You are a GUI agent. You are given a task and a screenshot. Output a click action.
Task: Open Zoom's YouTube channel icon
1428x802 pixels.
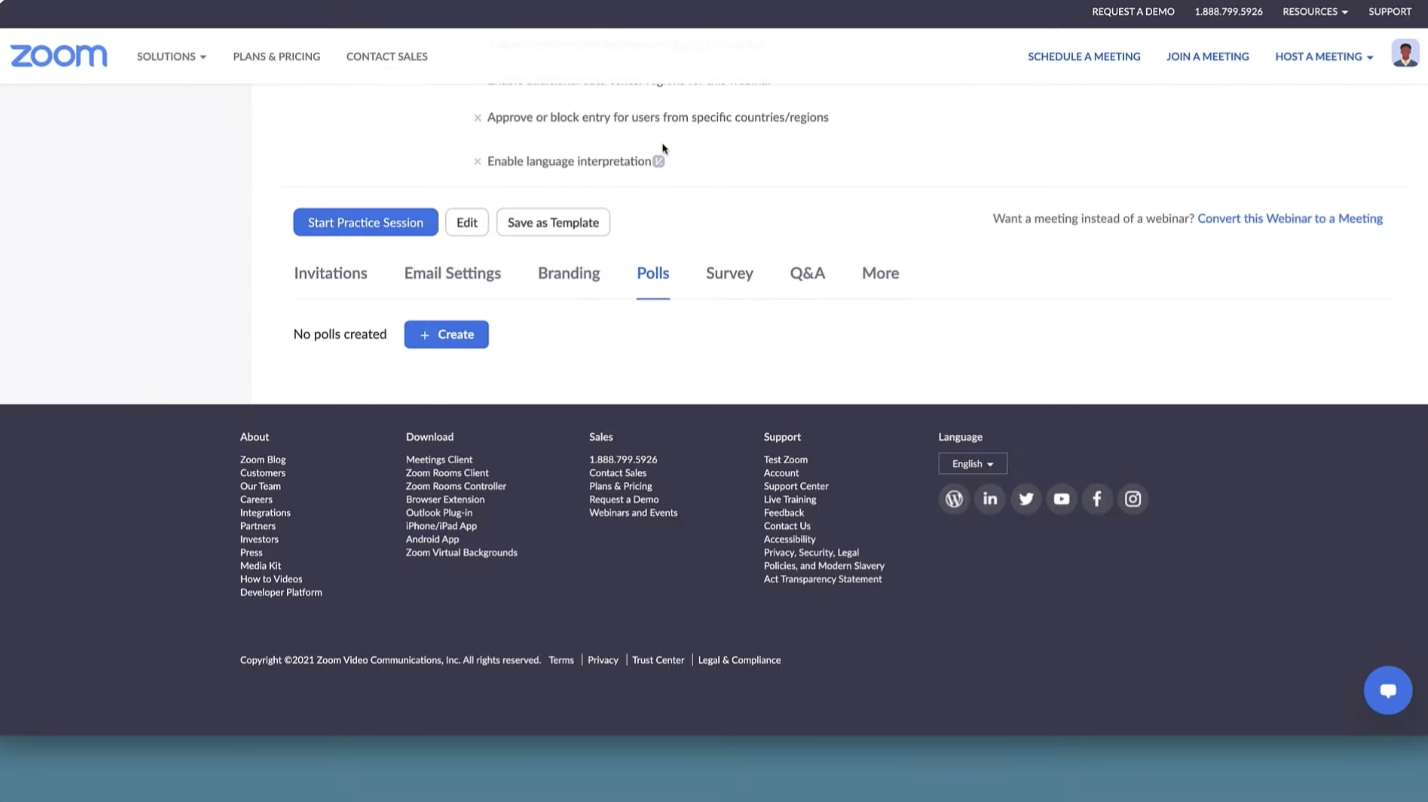click(1061, 499)
